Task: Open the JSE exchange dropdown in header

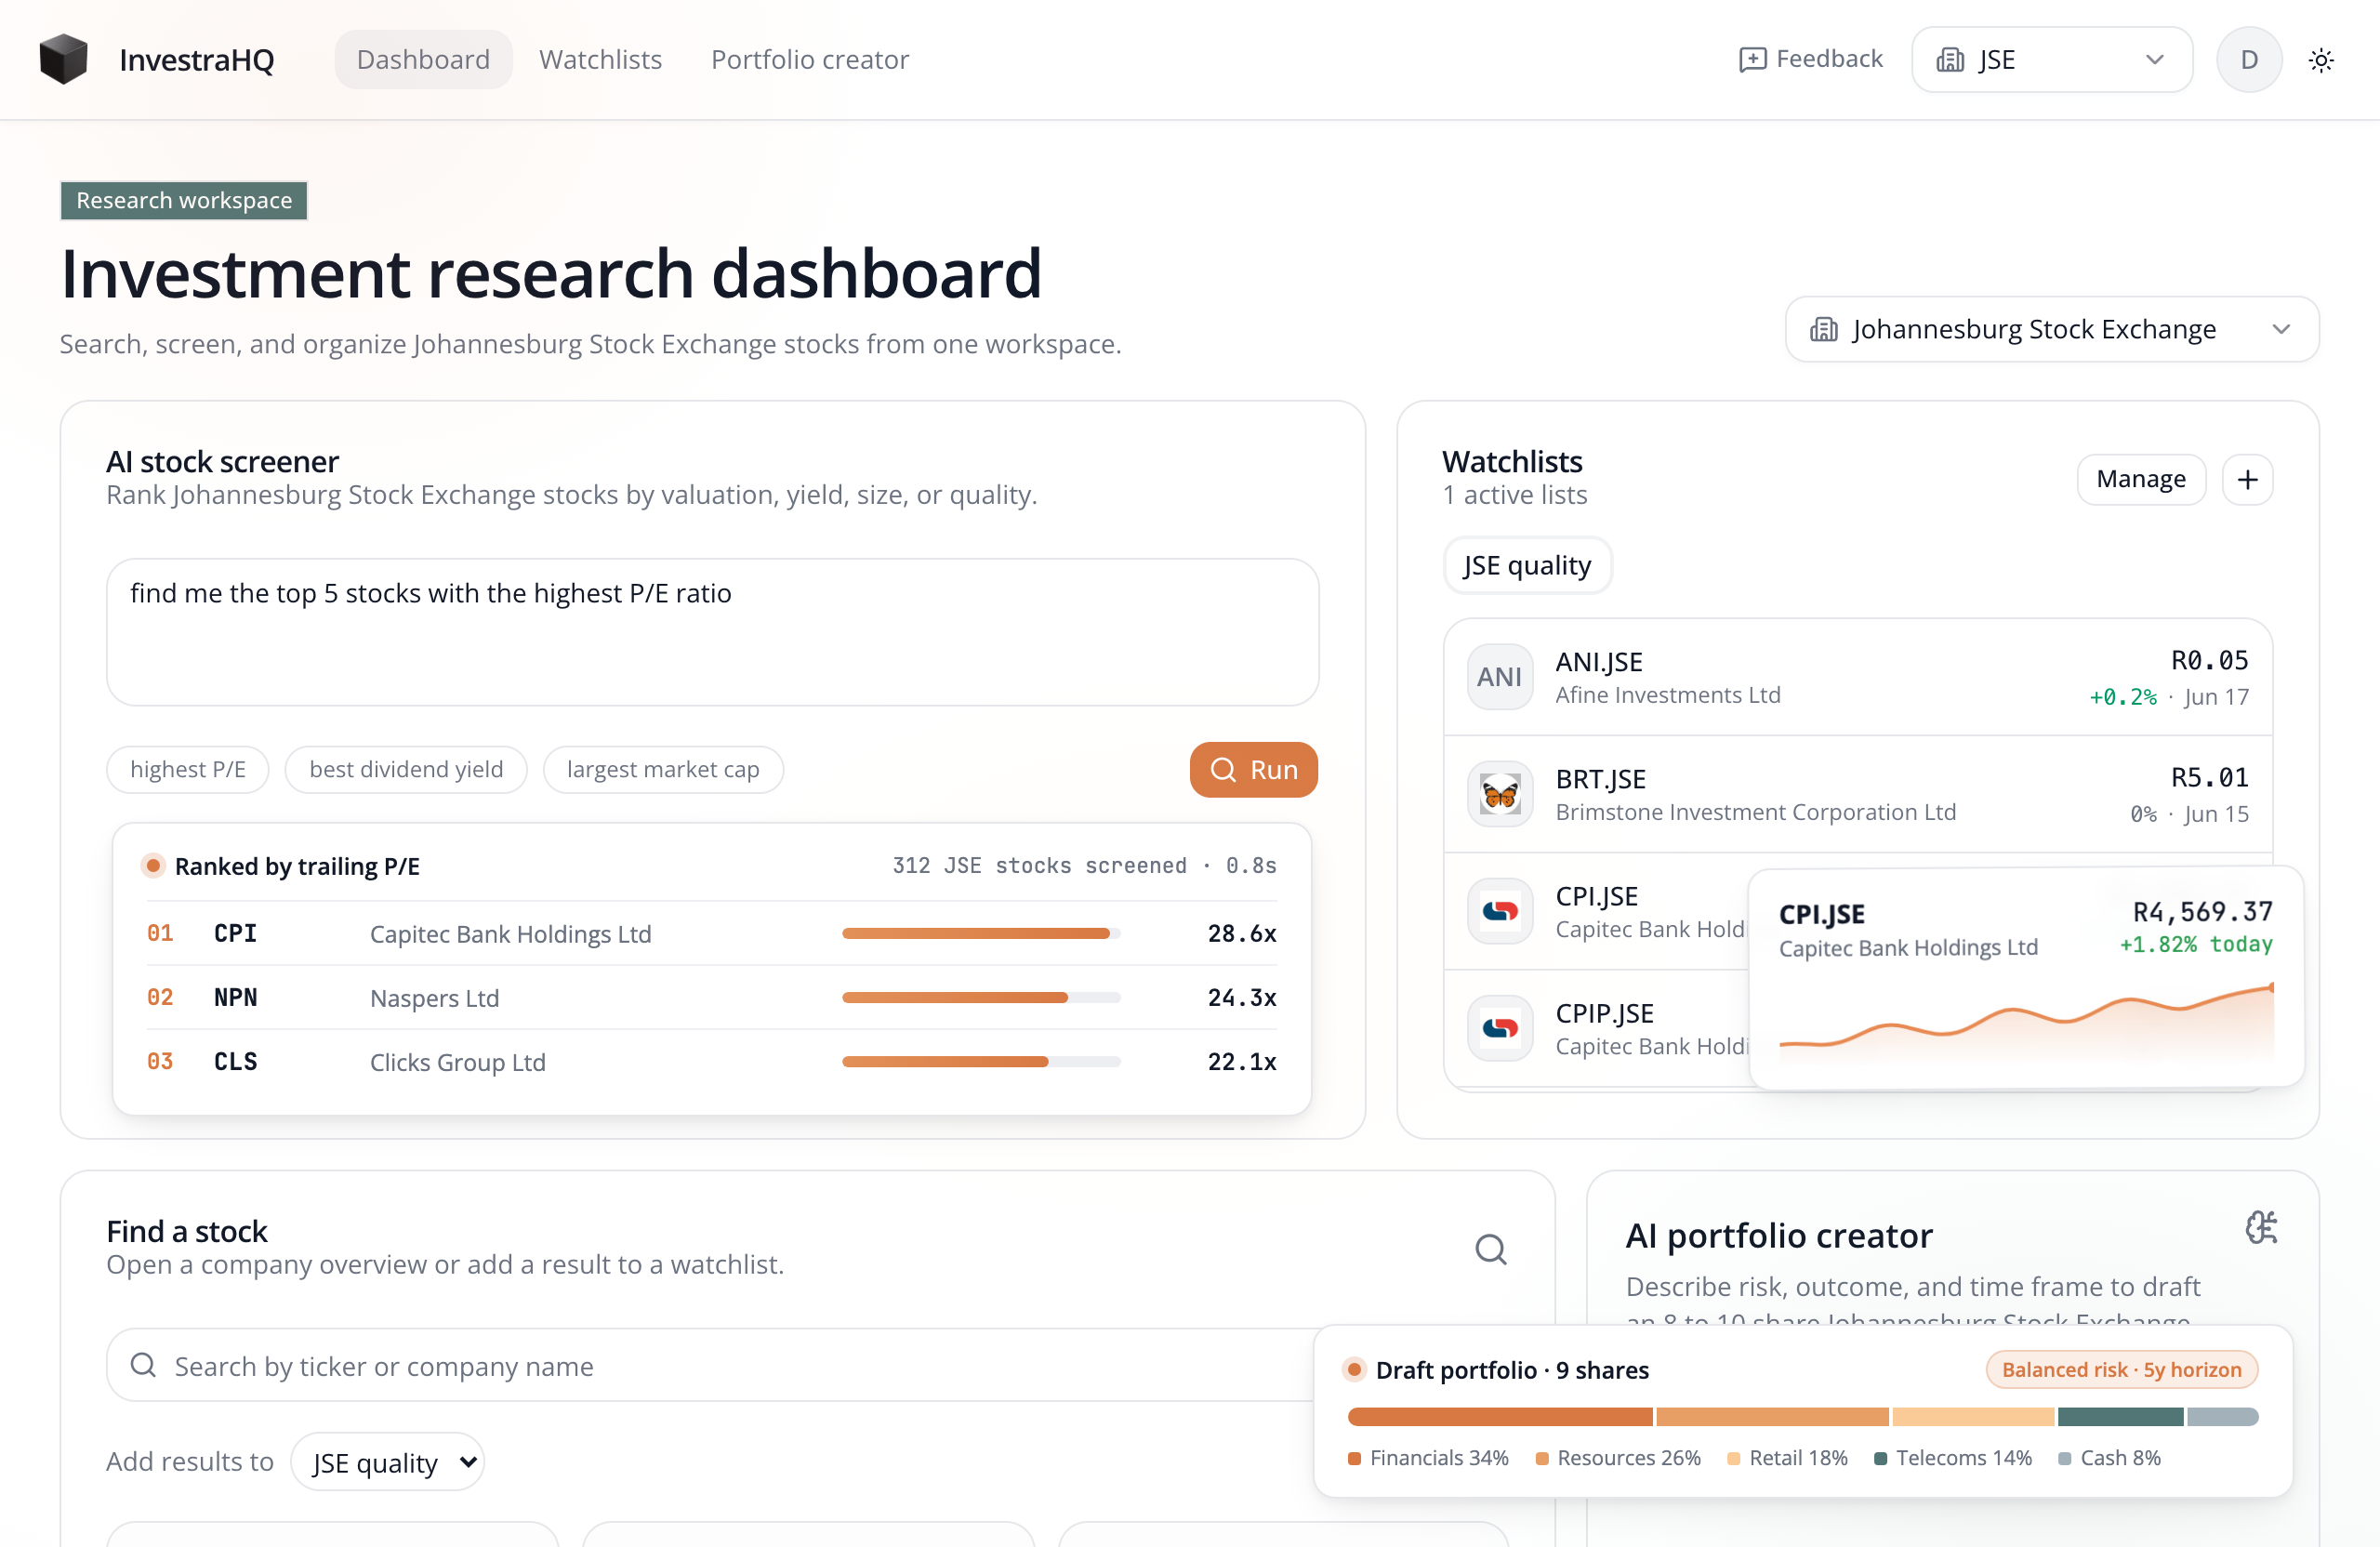Action: tap(2052, 60)
